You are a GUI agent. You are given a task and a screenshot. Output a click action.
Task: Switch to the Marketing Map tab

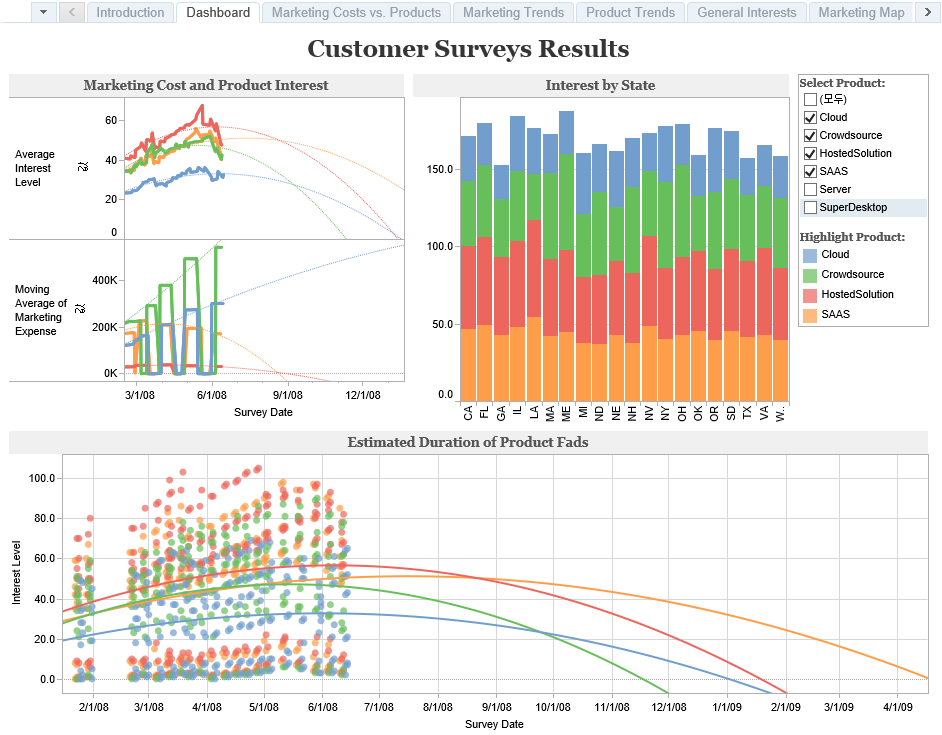(861, 13)
